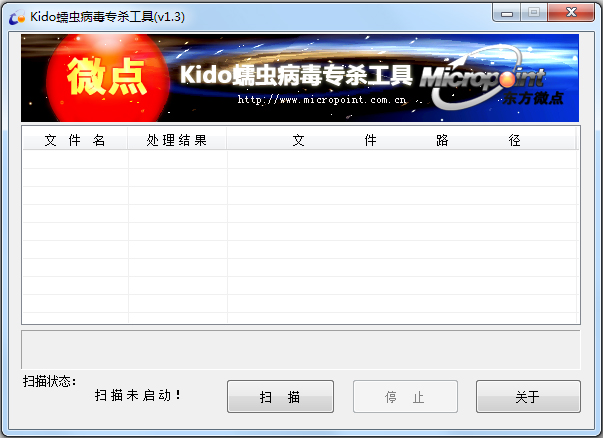Click the 文件名 column header
This screenshot has width=603, height=438.
tap(75, 140)
